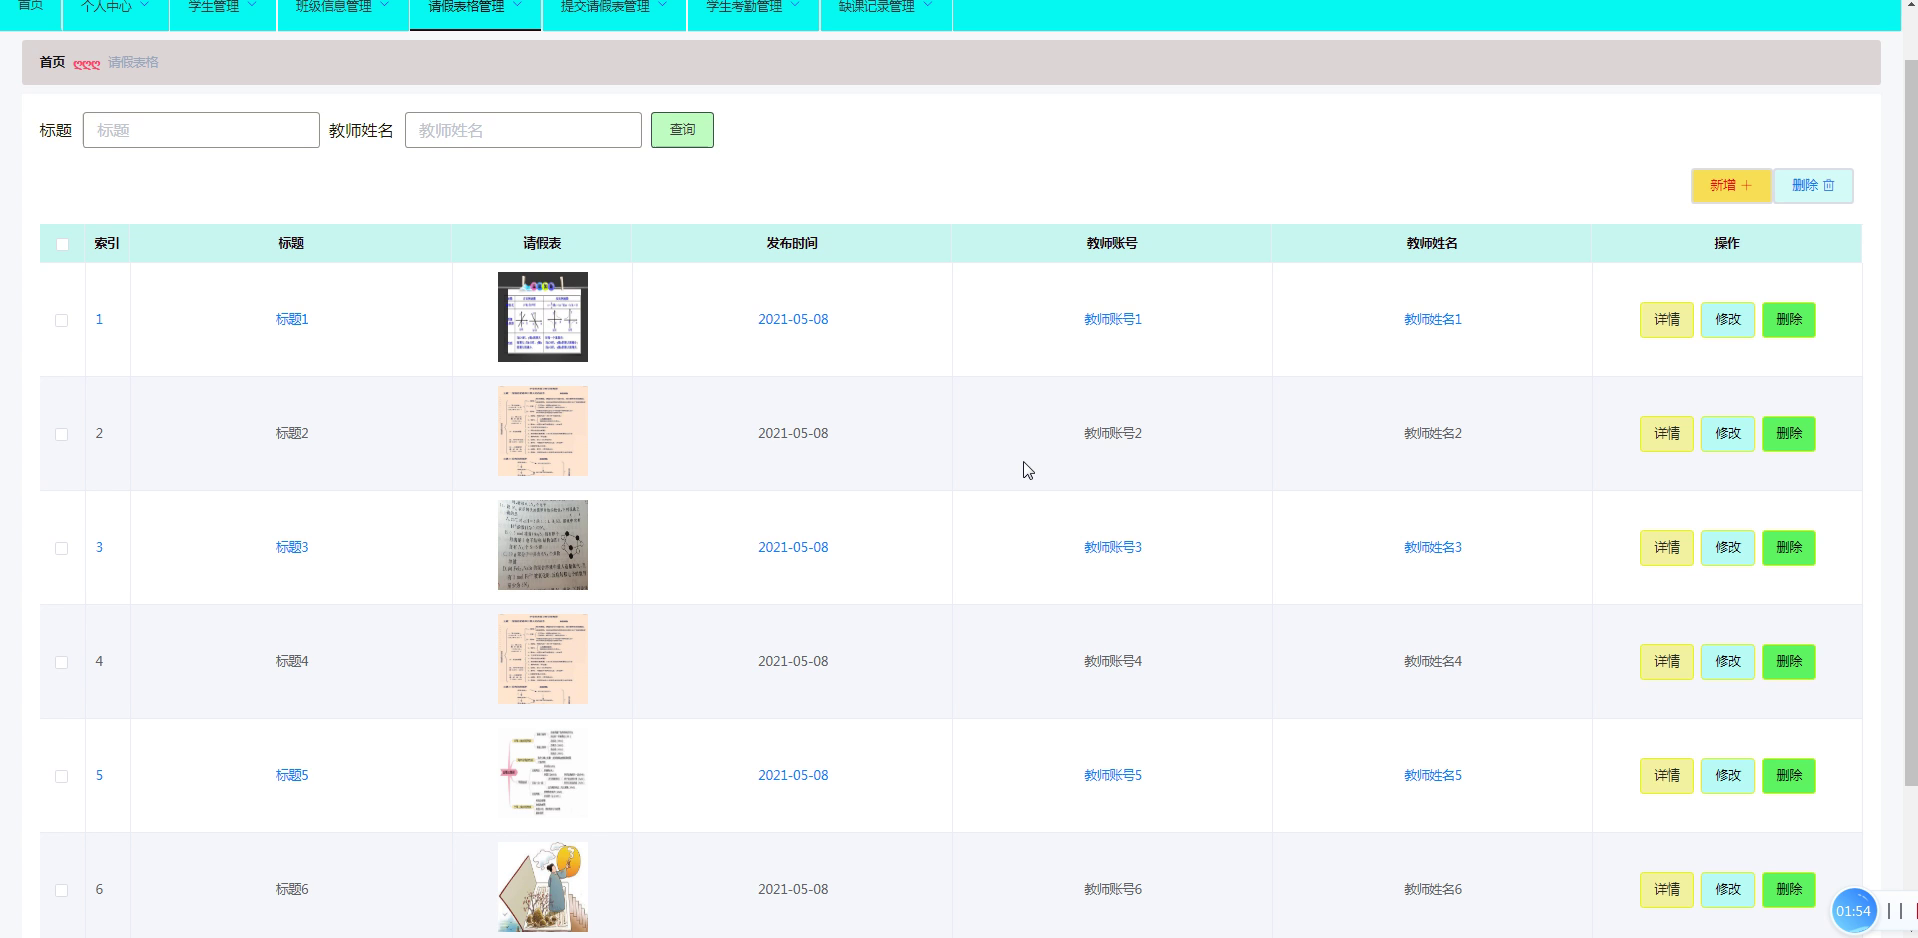Expand the 学生考勤管理 menu
The image size is (1918, 938).
tap(753, 8)
